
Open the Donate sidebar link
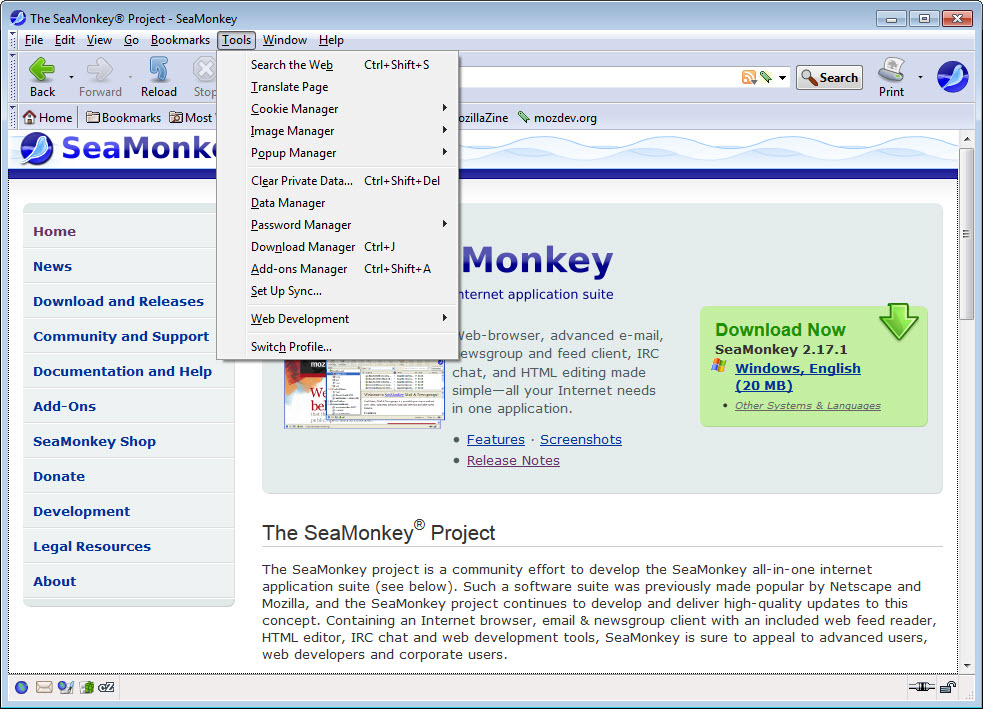[59, 476]
